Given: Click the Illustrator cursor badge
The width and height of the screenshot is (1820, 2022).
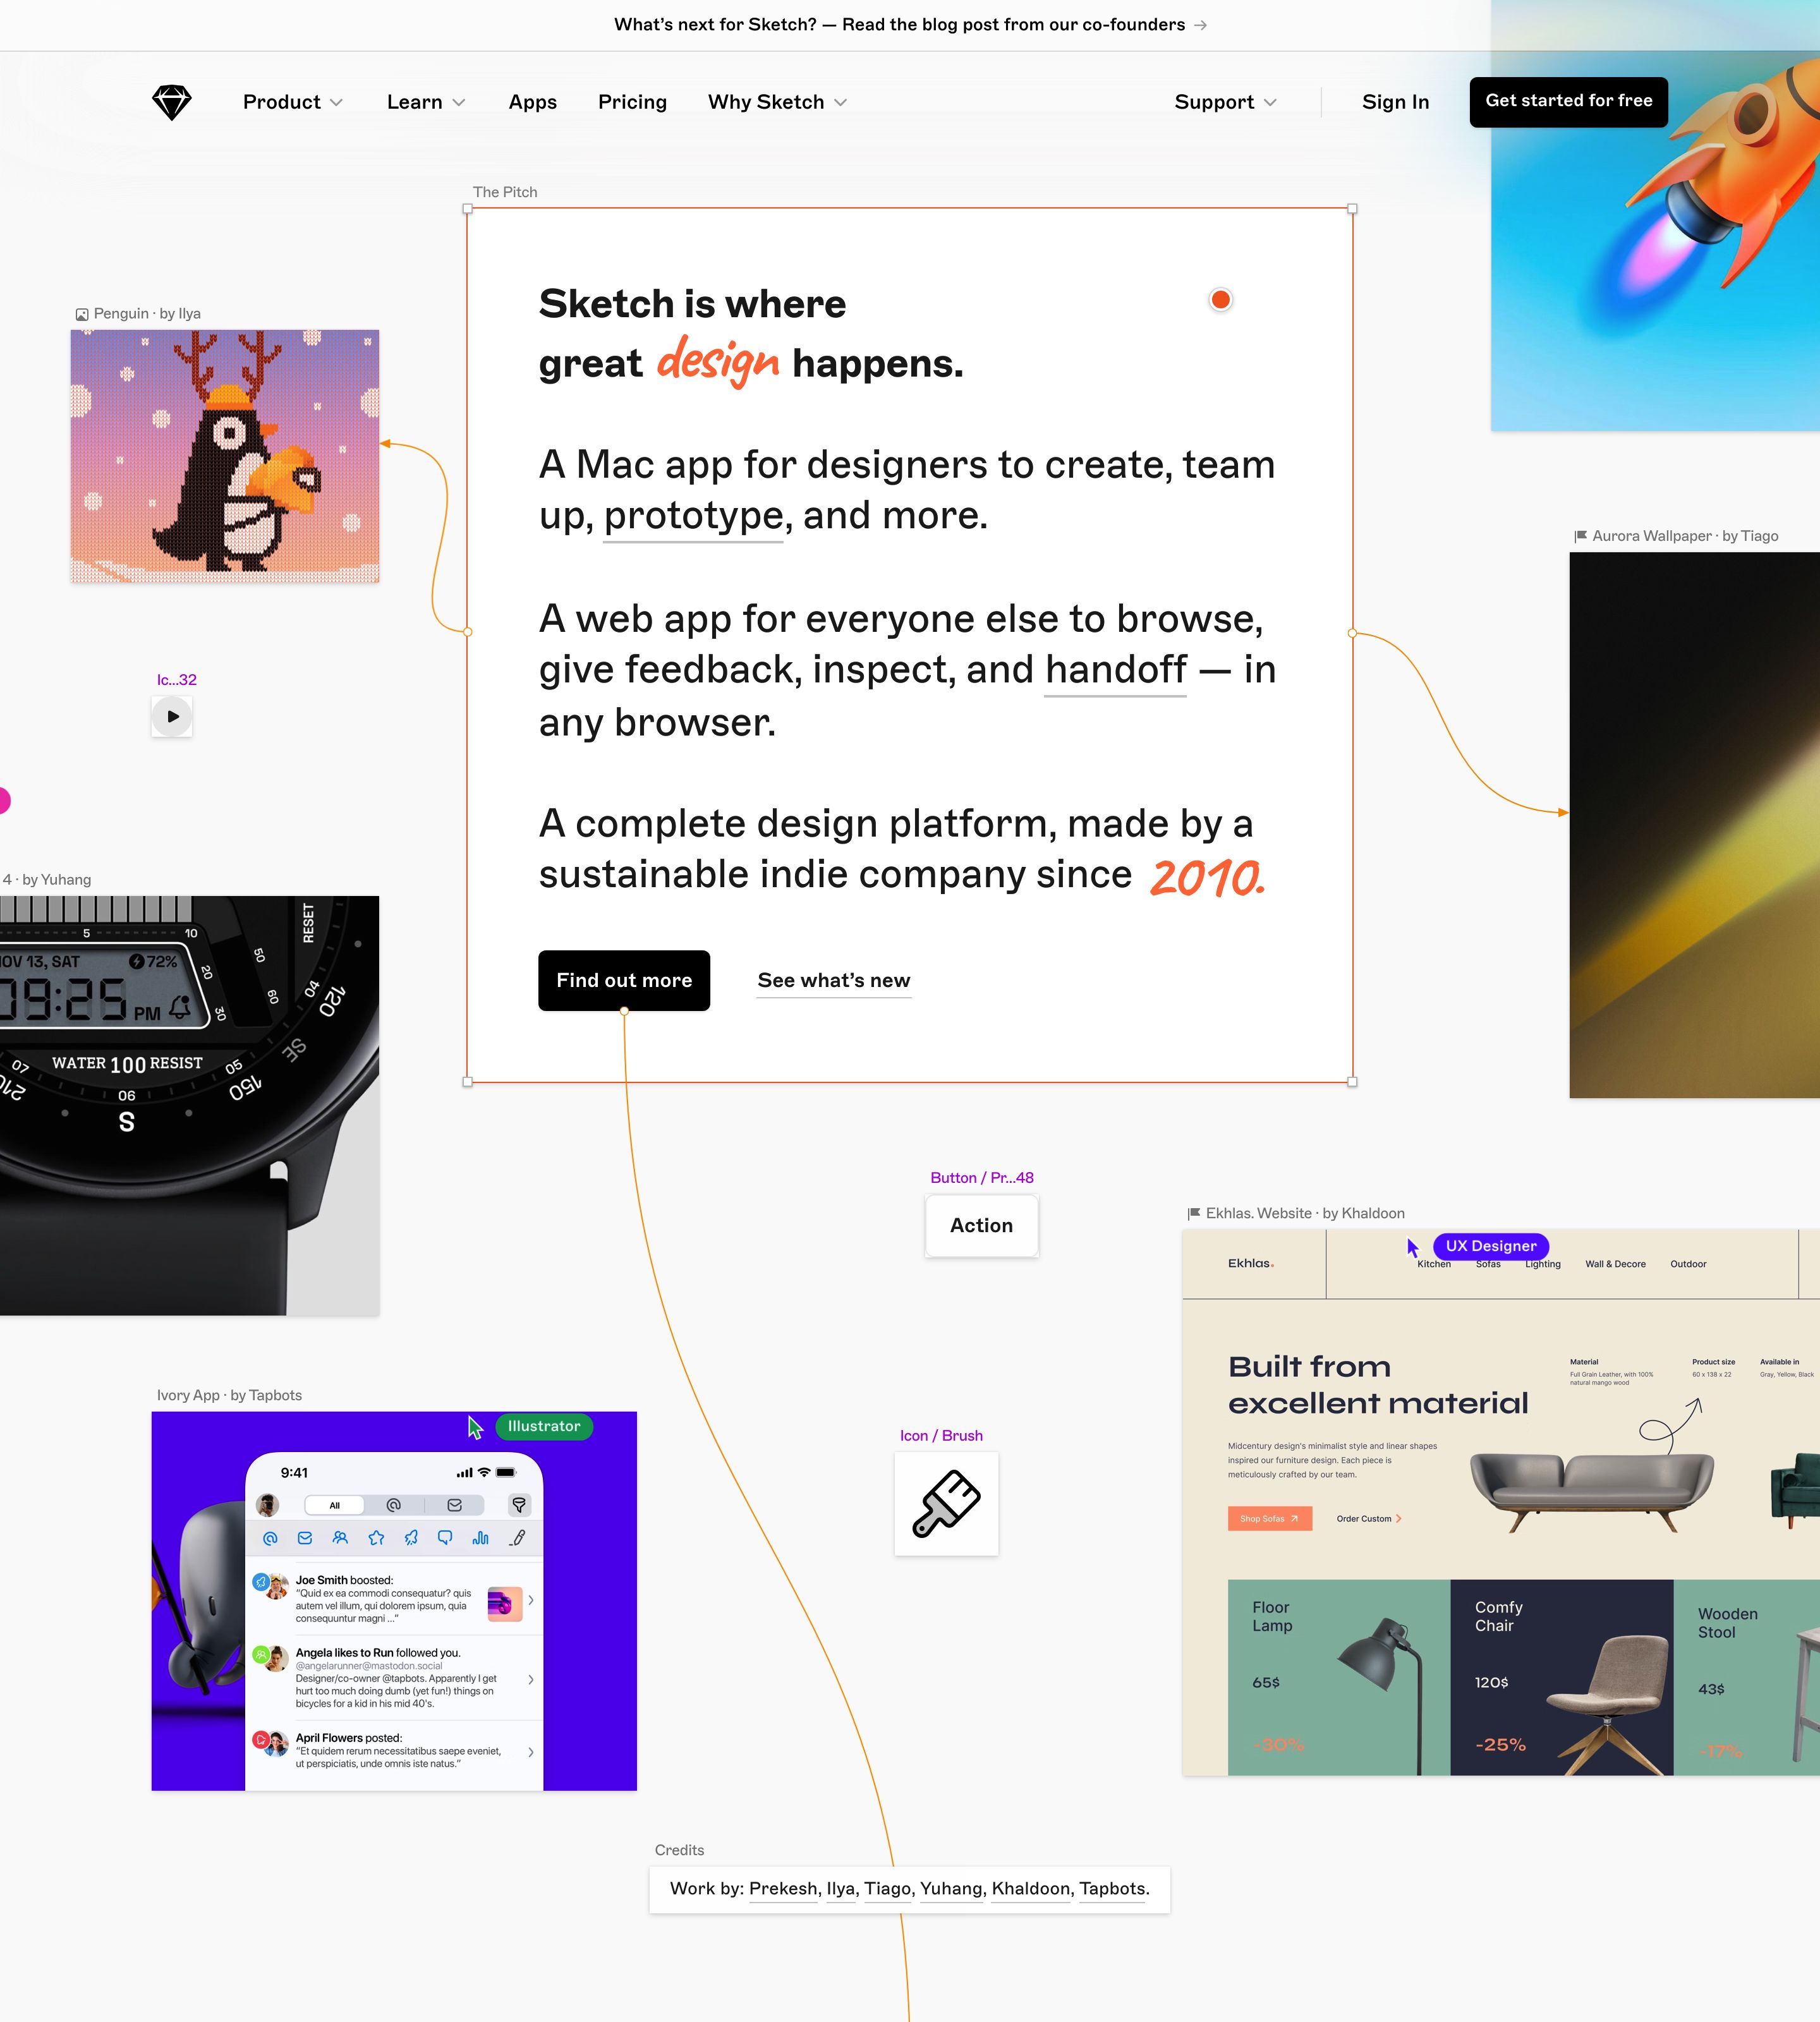Looking at the screenshot, I should tap(543, 1426).
